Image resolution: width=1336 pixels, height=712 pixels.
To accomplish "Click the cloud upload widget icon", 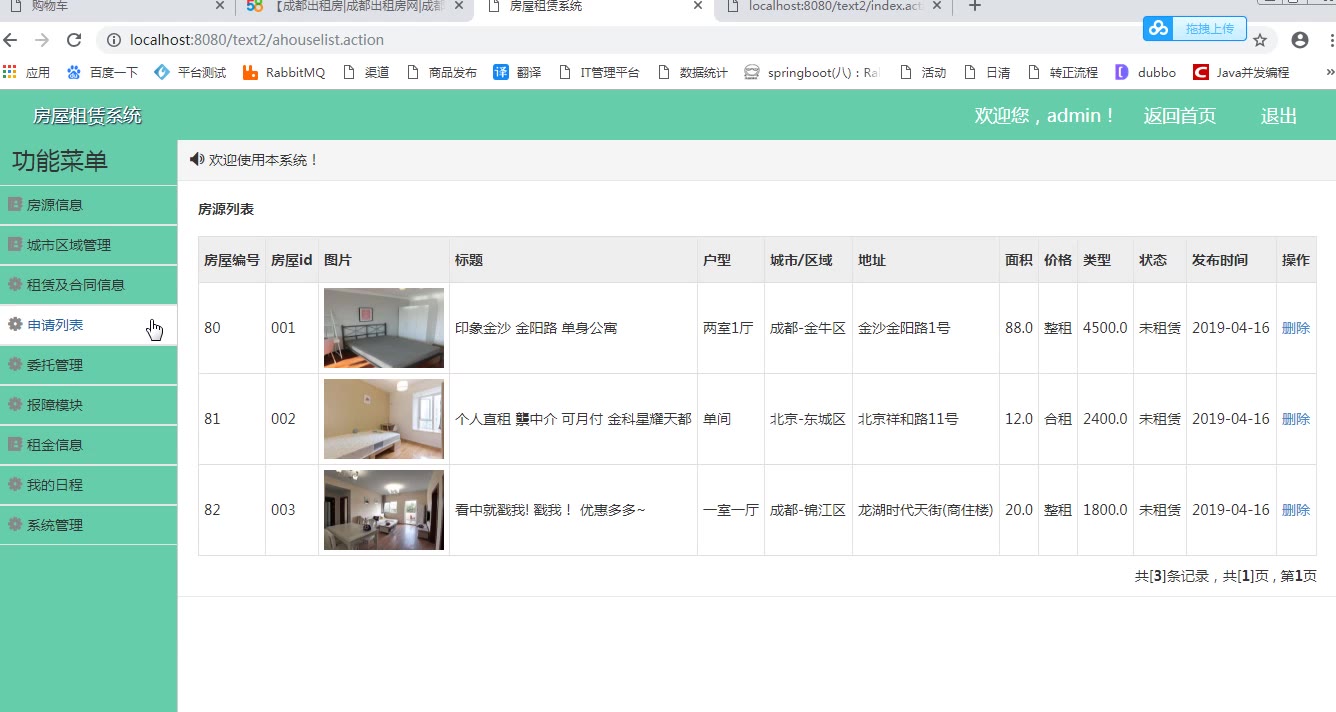I will coord(1159,28).
